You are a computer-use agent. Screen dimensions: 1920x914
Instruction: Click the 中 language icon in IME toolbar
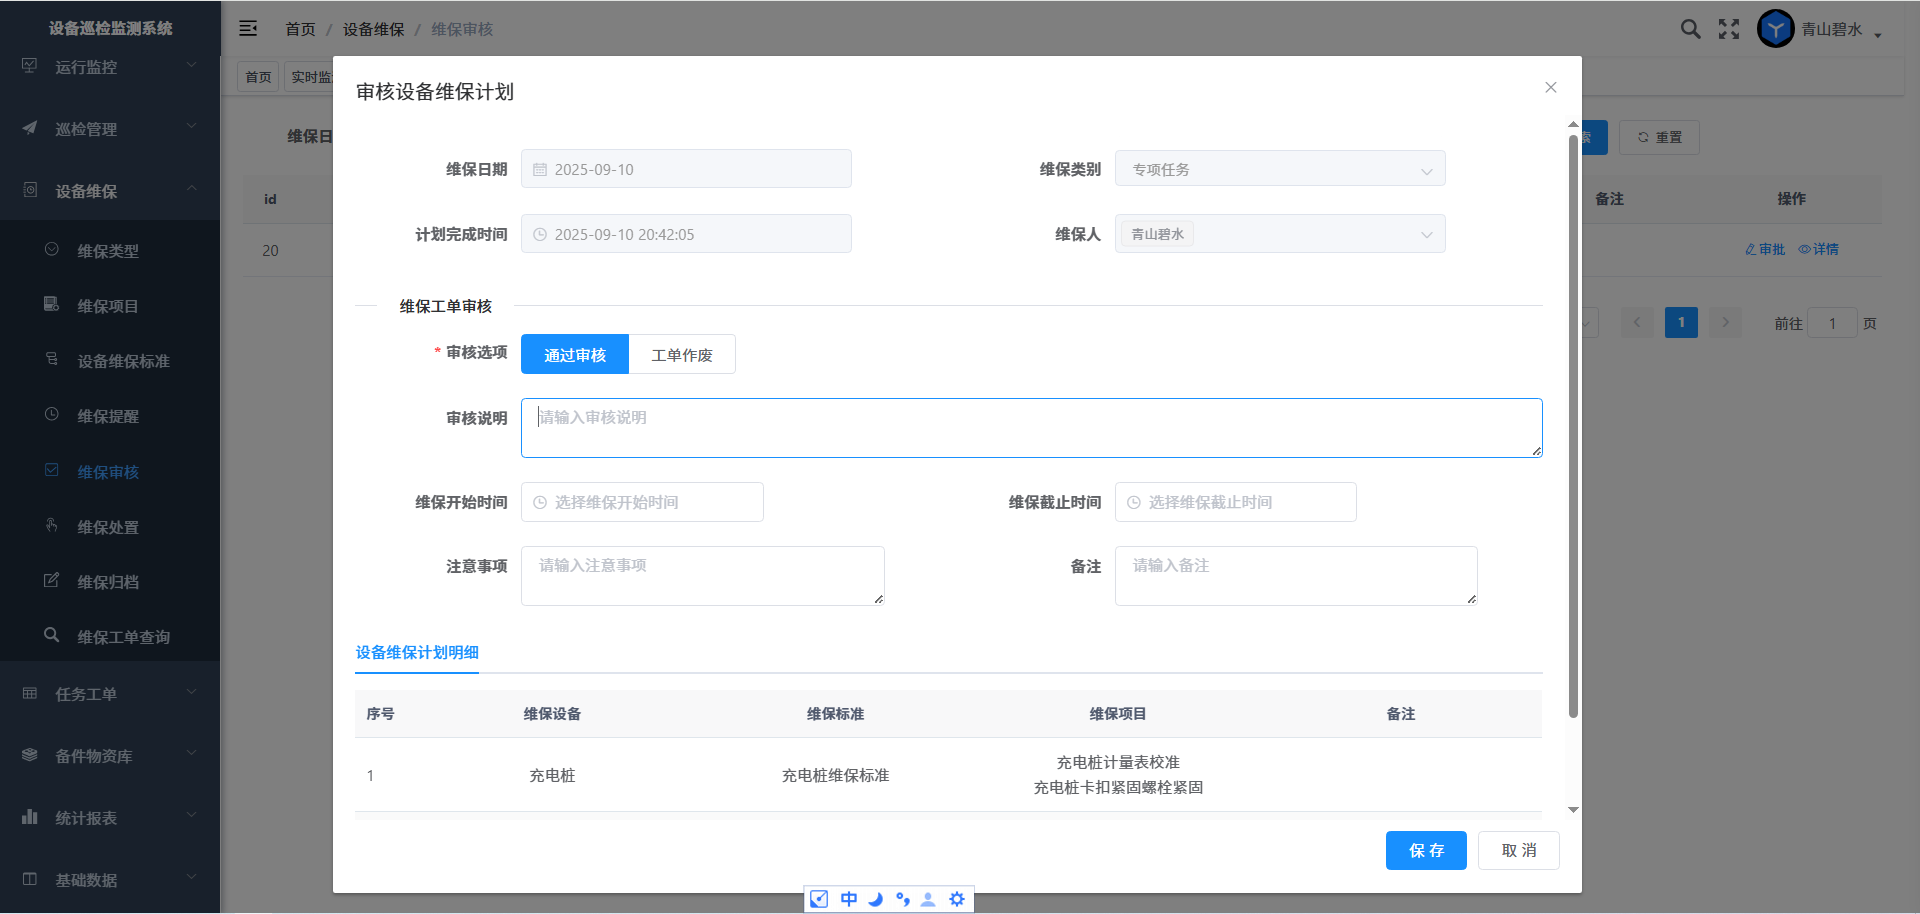click(x=848, y=899)
